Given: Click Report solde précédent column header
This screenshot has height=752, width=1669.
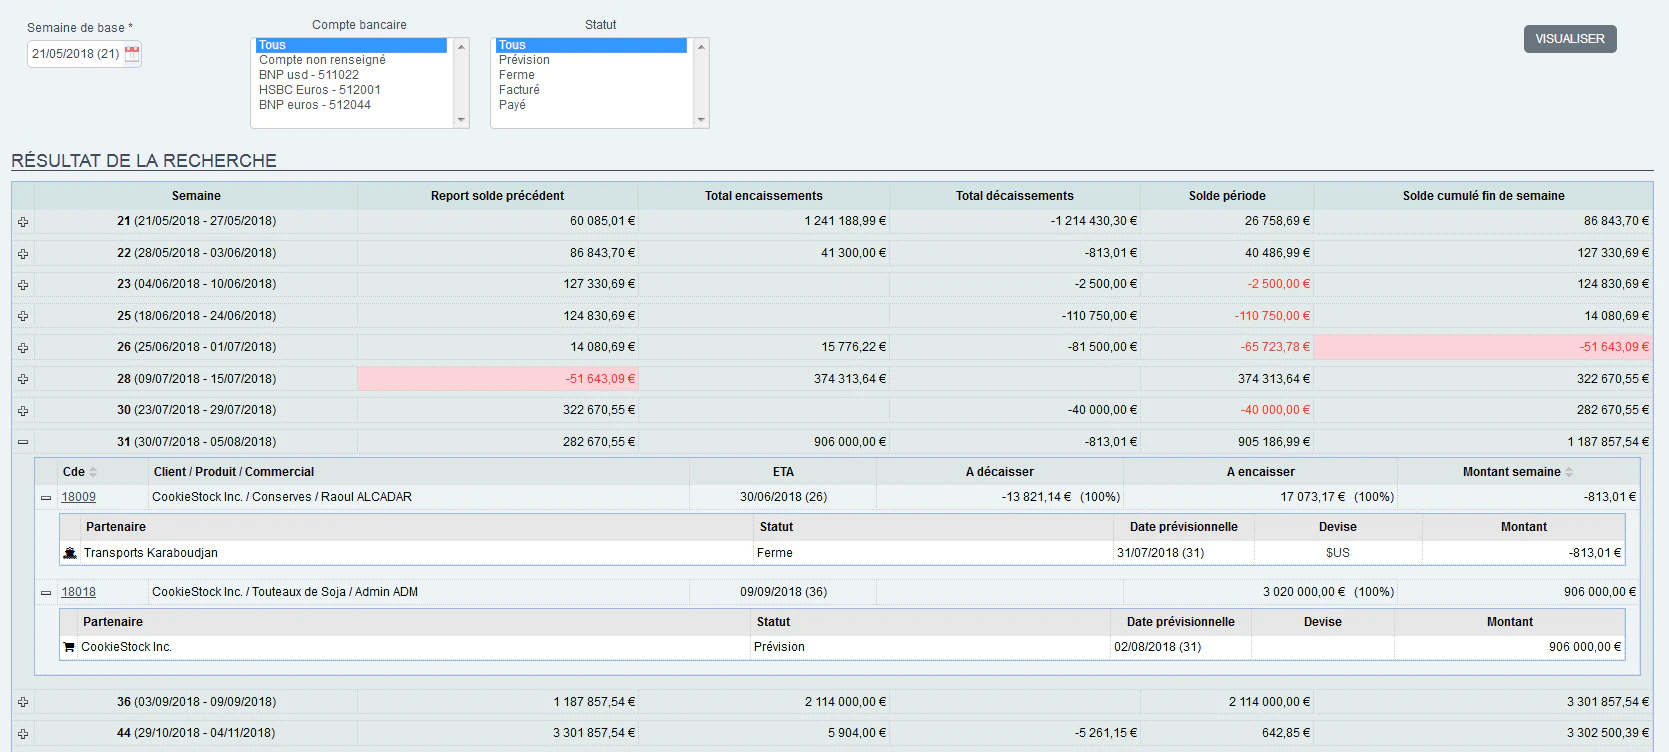Looking at the screenshot, I should [497, 196].
